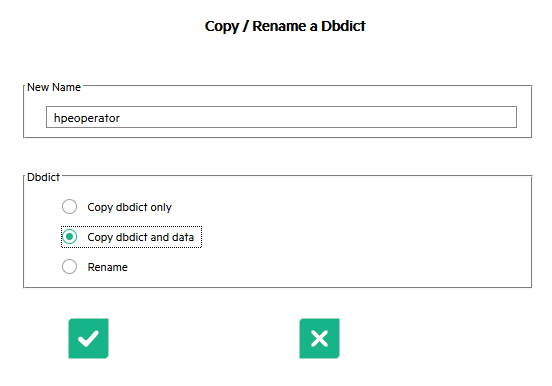Image resolution: width=552 pixels, height=386 pixels.
Task: Click the white cross glyph inside the green button
Action: (319, 338)
